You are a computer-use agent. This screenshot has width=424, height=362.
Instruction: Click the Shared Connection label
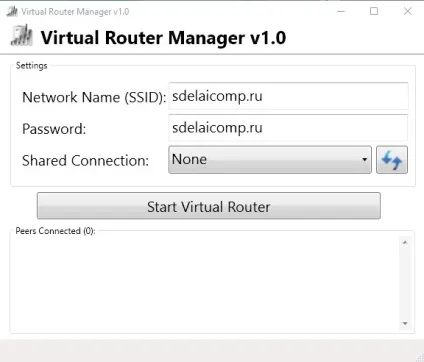[x=85, y=161]
